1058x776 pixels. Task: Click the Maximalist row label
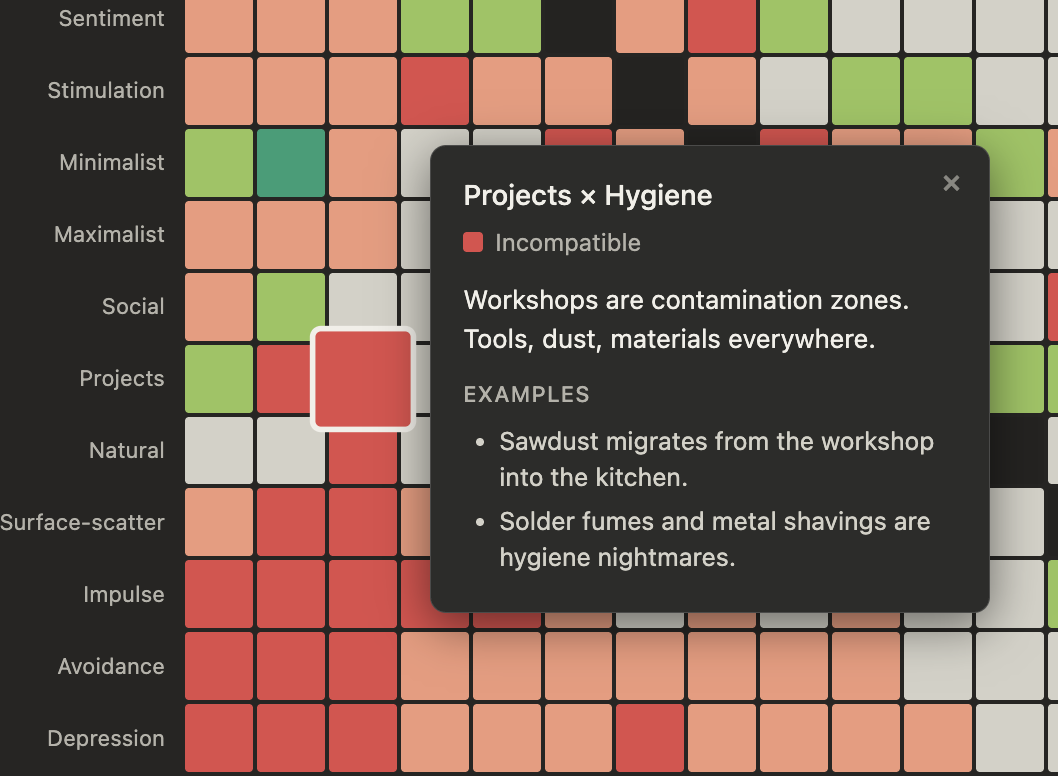pyautogui.click(x=109, y=235)
